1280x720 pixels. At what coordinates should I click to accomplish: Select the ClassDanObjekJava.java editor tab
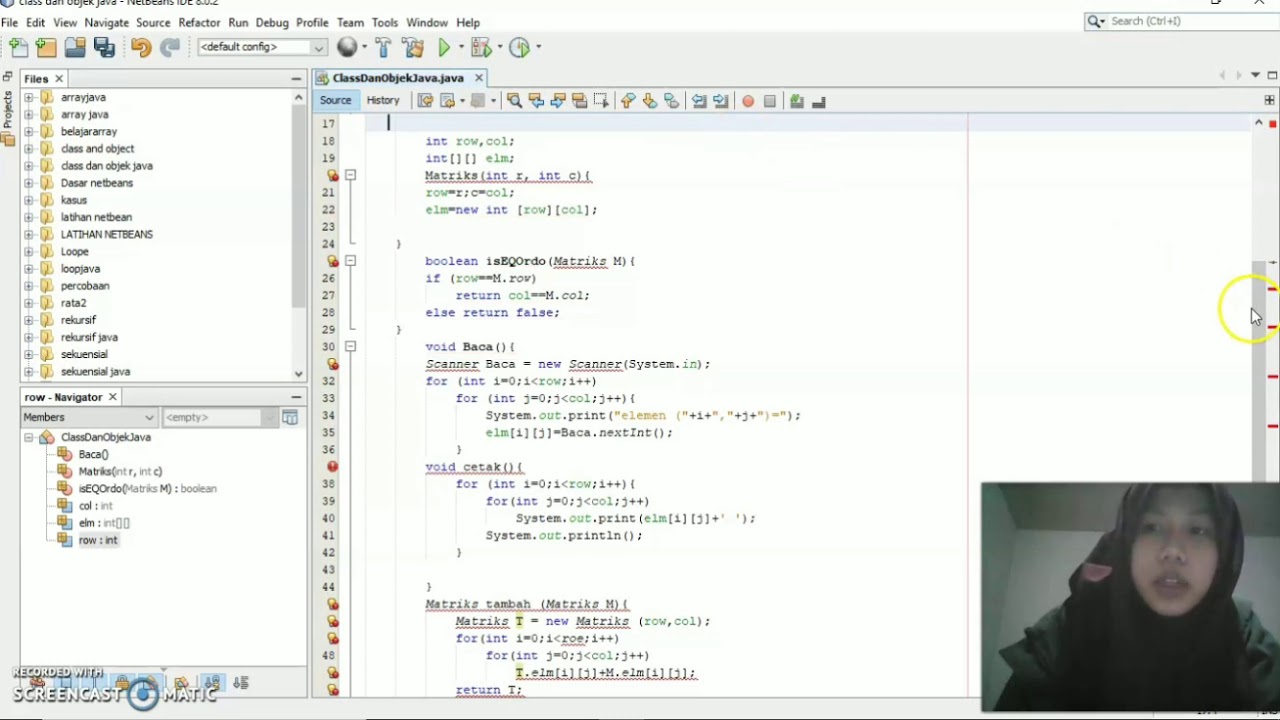(x=398, y=78)
